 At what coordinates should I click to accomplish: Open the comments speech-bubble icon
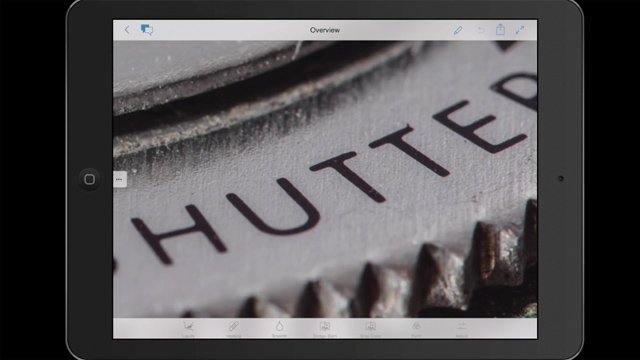147,30
